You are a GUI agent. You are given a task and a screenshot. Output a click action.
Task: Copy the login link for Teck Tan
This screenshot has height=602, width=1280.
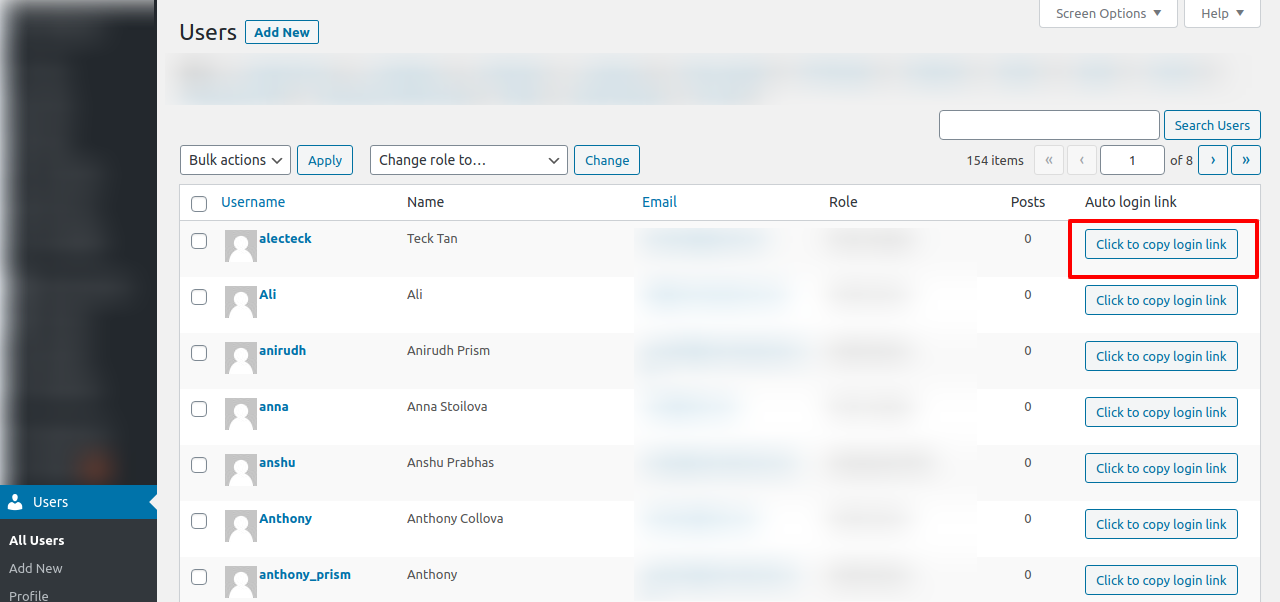tap(1161, 244)
